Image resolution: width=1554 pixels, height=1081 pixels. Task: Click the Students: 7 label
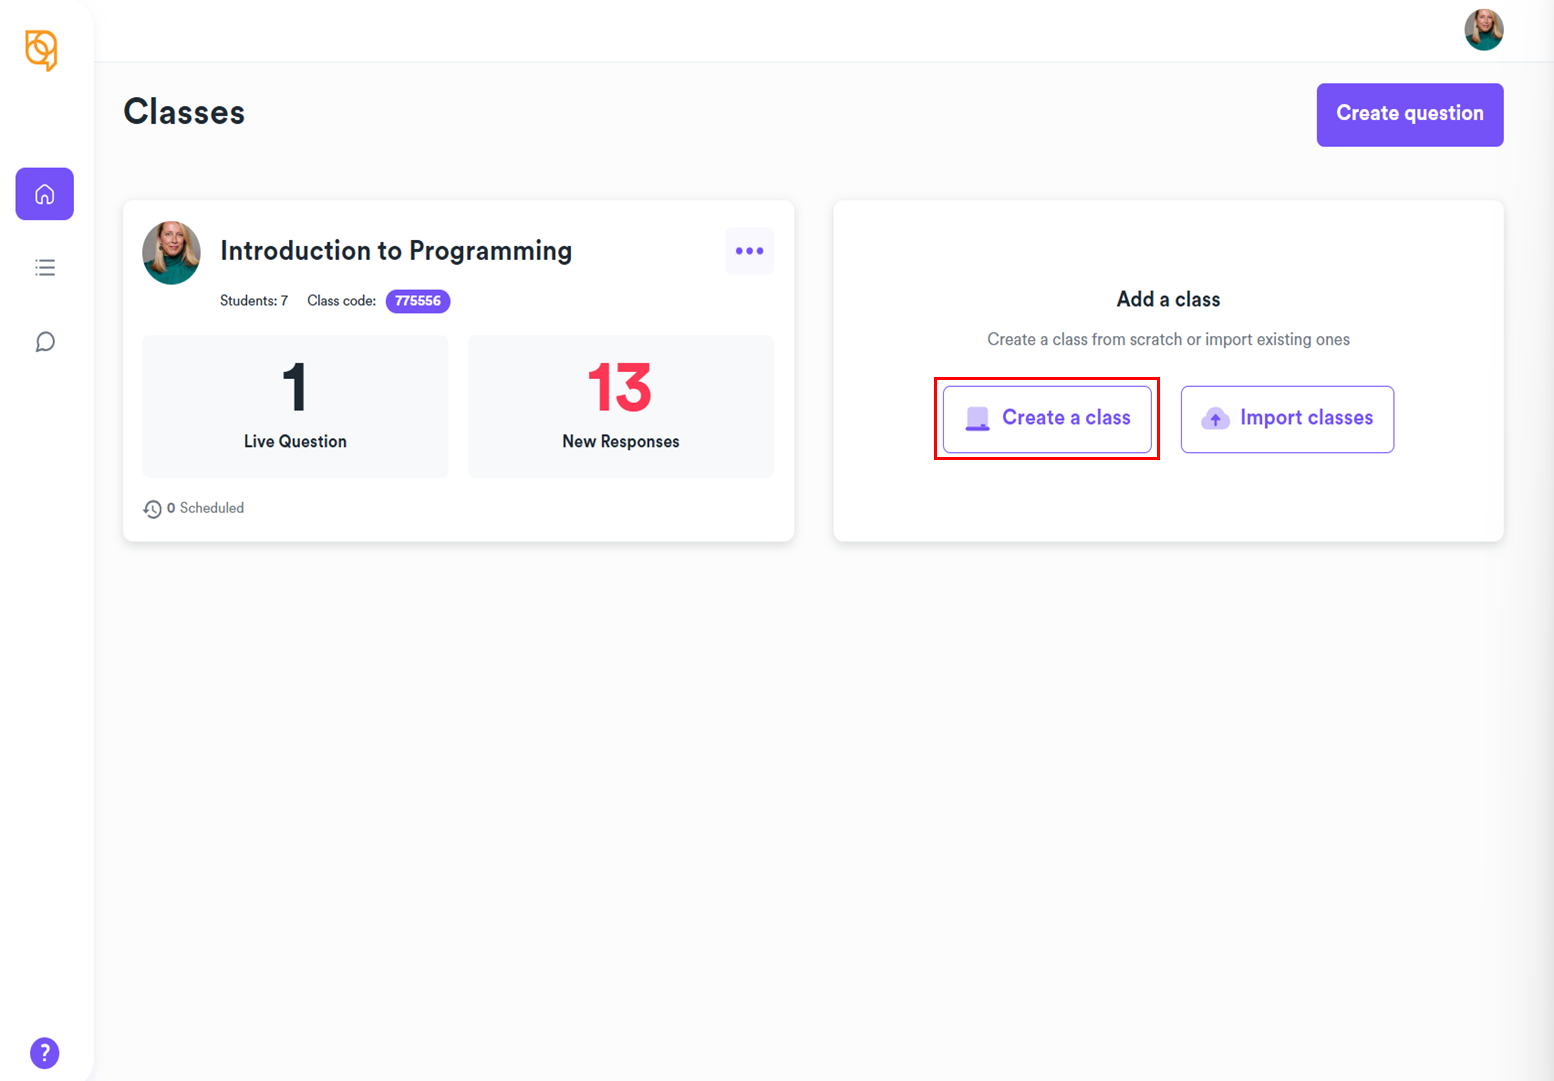[x=254, y=301]
